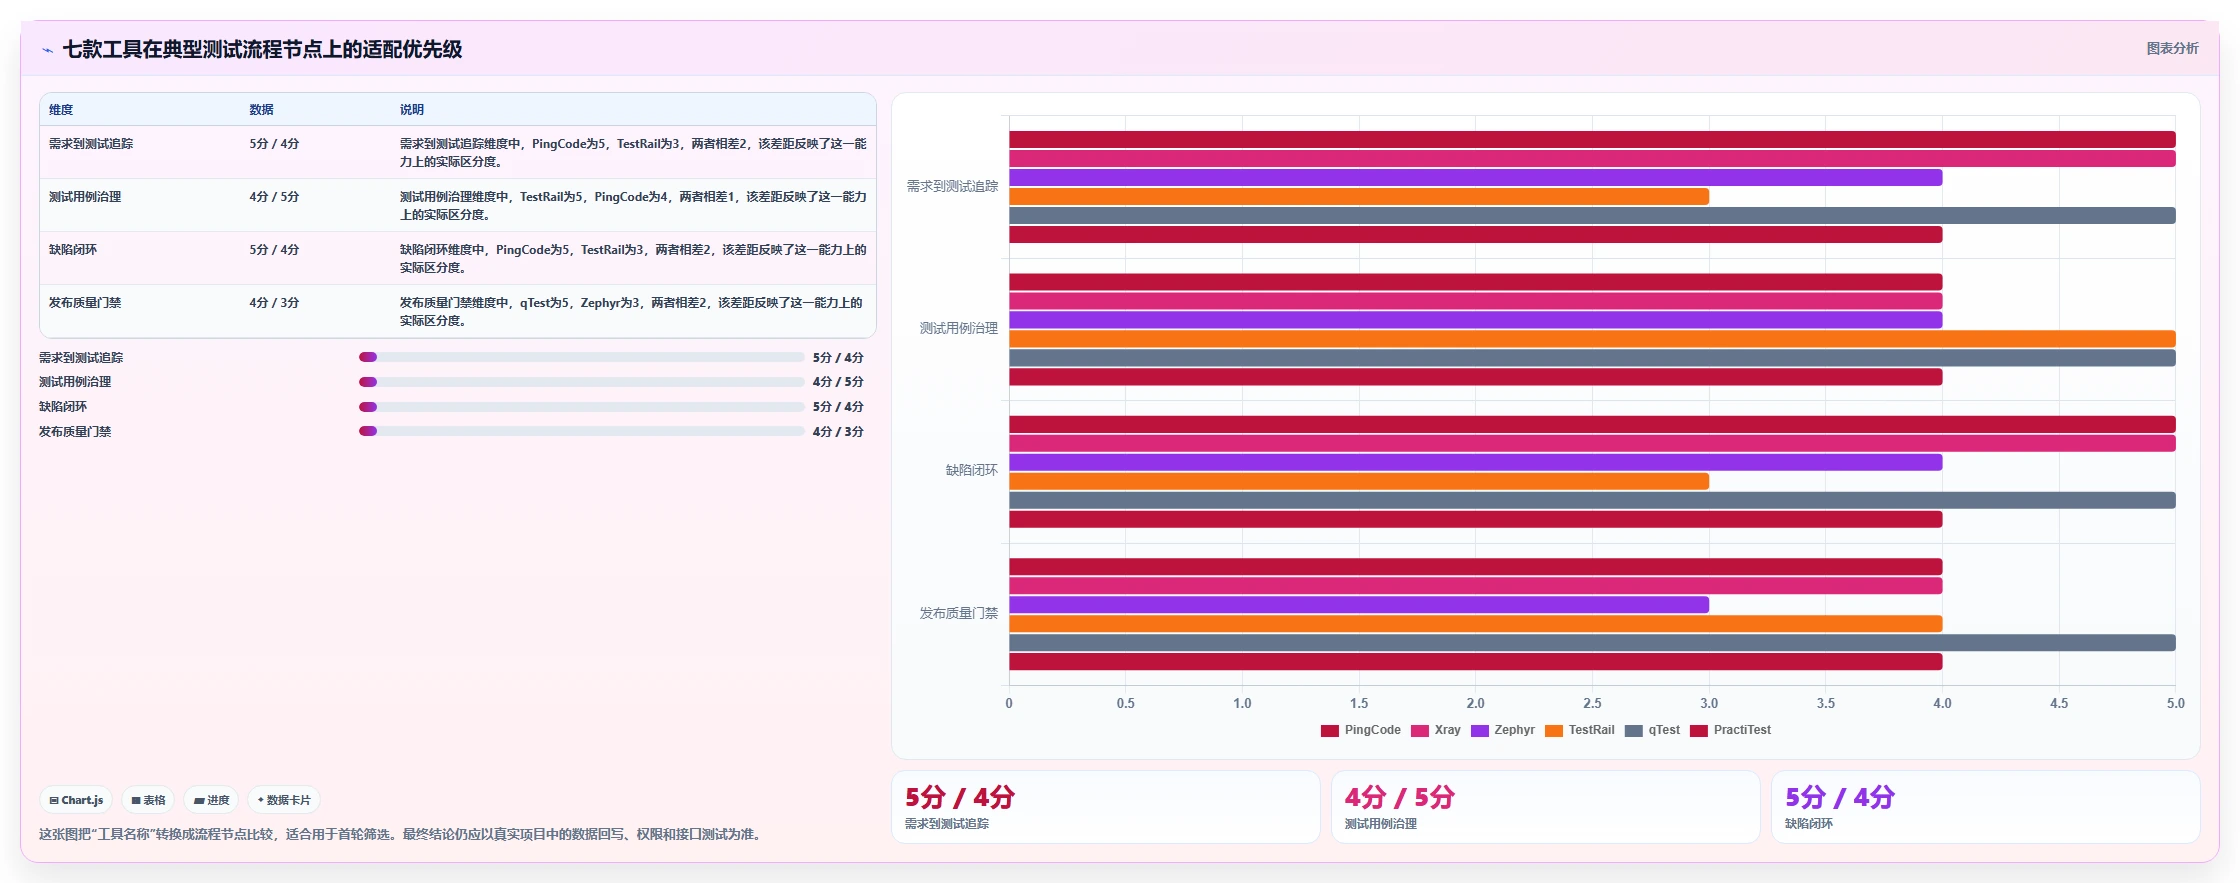Click the footnote starting 这张图把

[402, 834]
